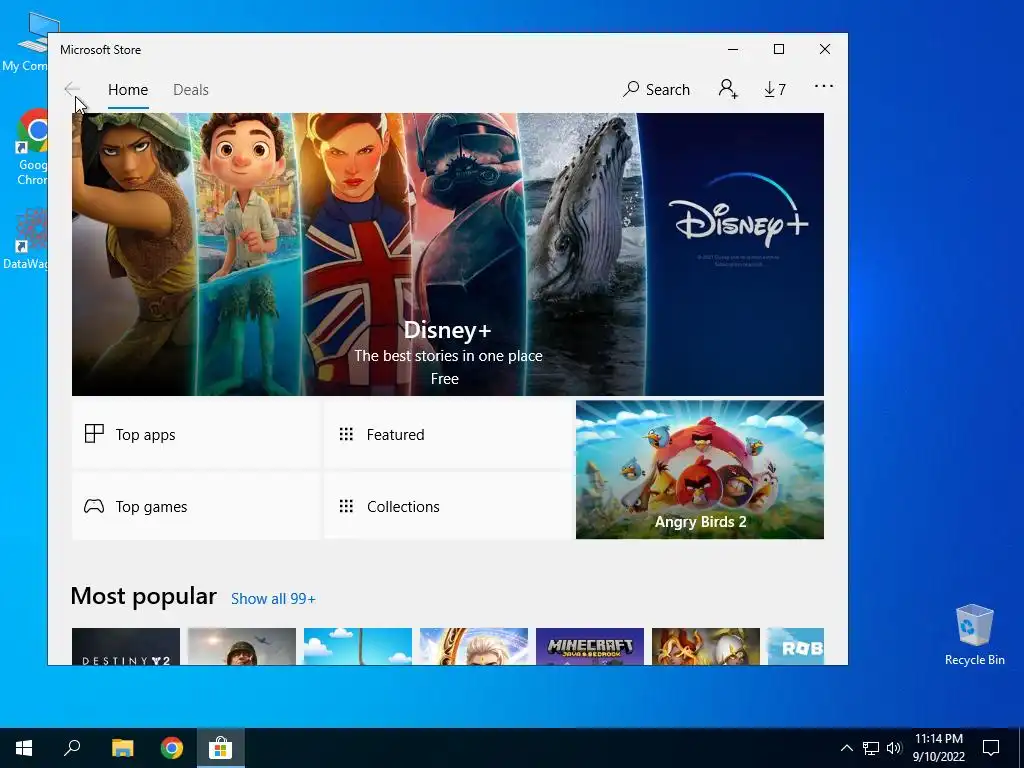
Task: Open the Destiny 2 game thumbnail
Action: click(x=125, y=647)
